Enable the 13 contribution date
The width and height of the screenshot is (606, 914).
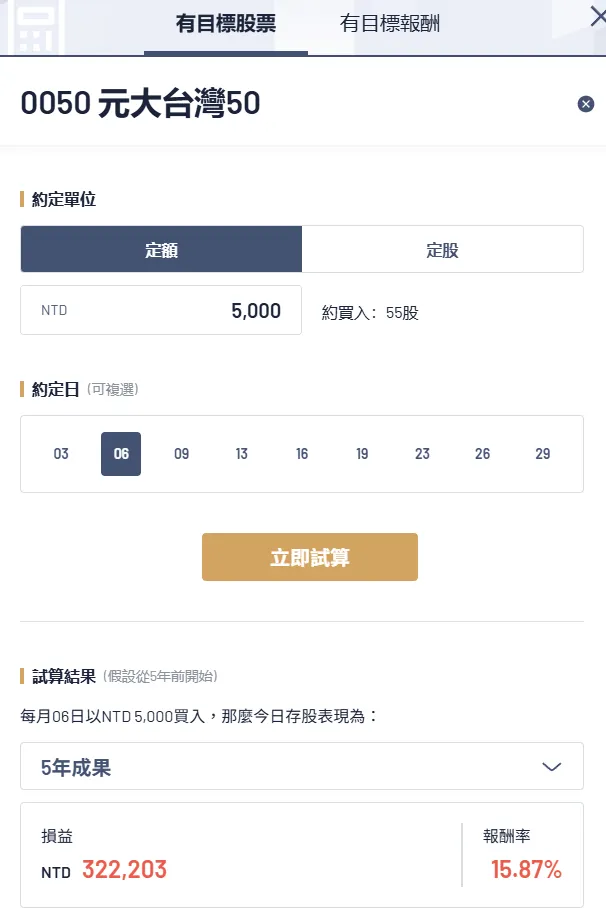coord(241,454)
